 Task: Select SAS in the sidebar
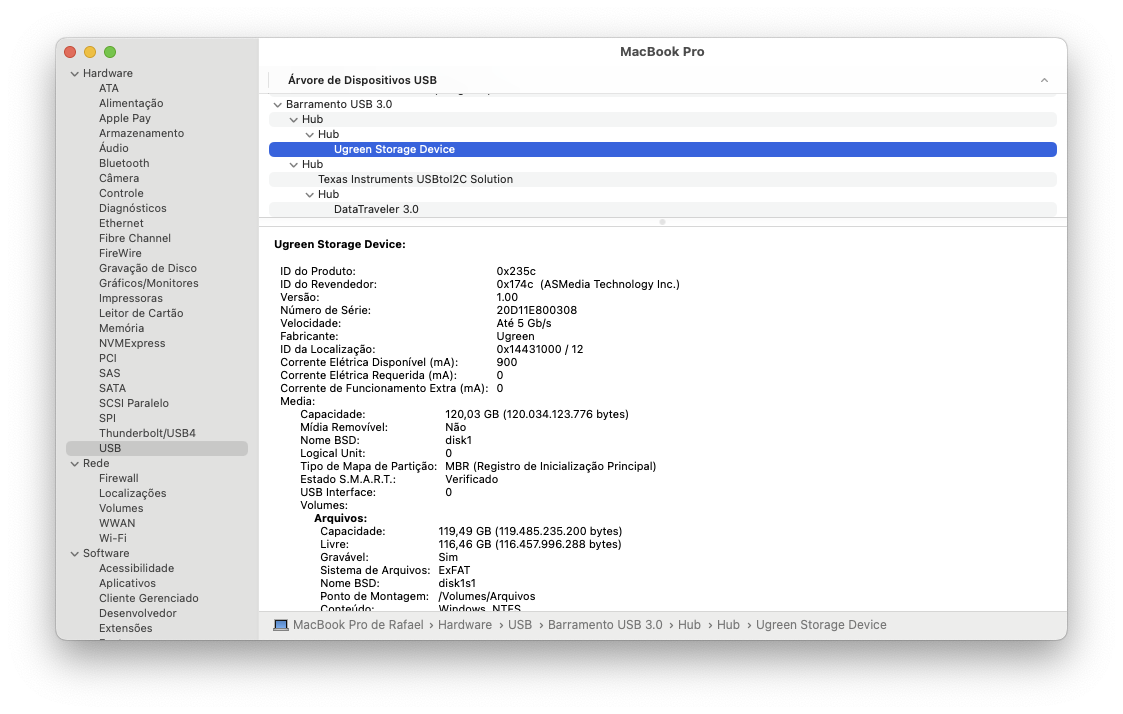[110, 374]
